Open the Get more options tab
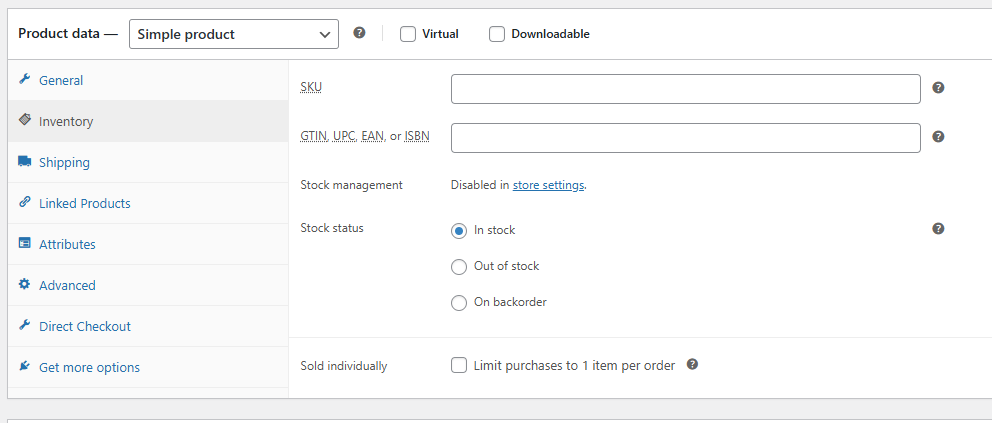This screenshot has height=423, width=992. coord(89,367)
